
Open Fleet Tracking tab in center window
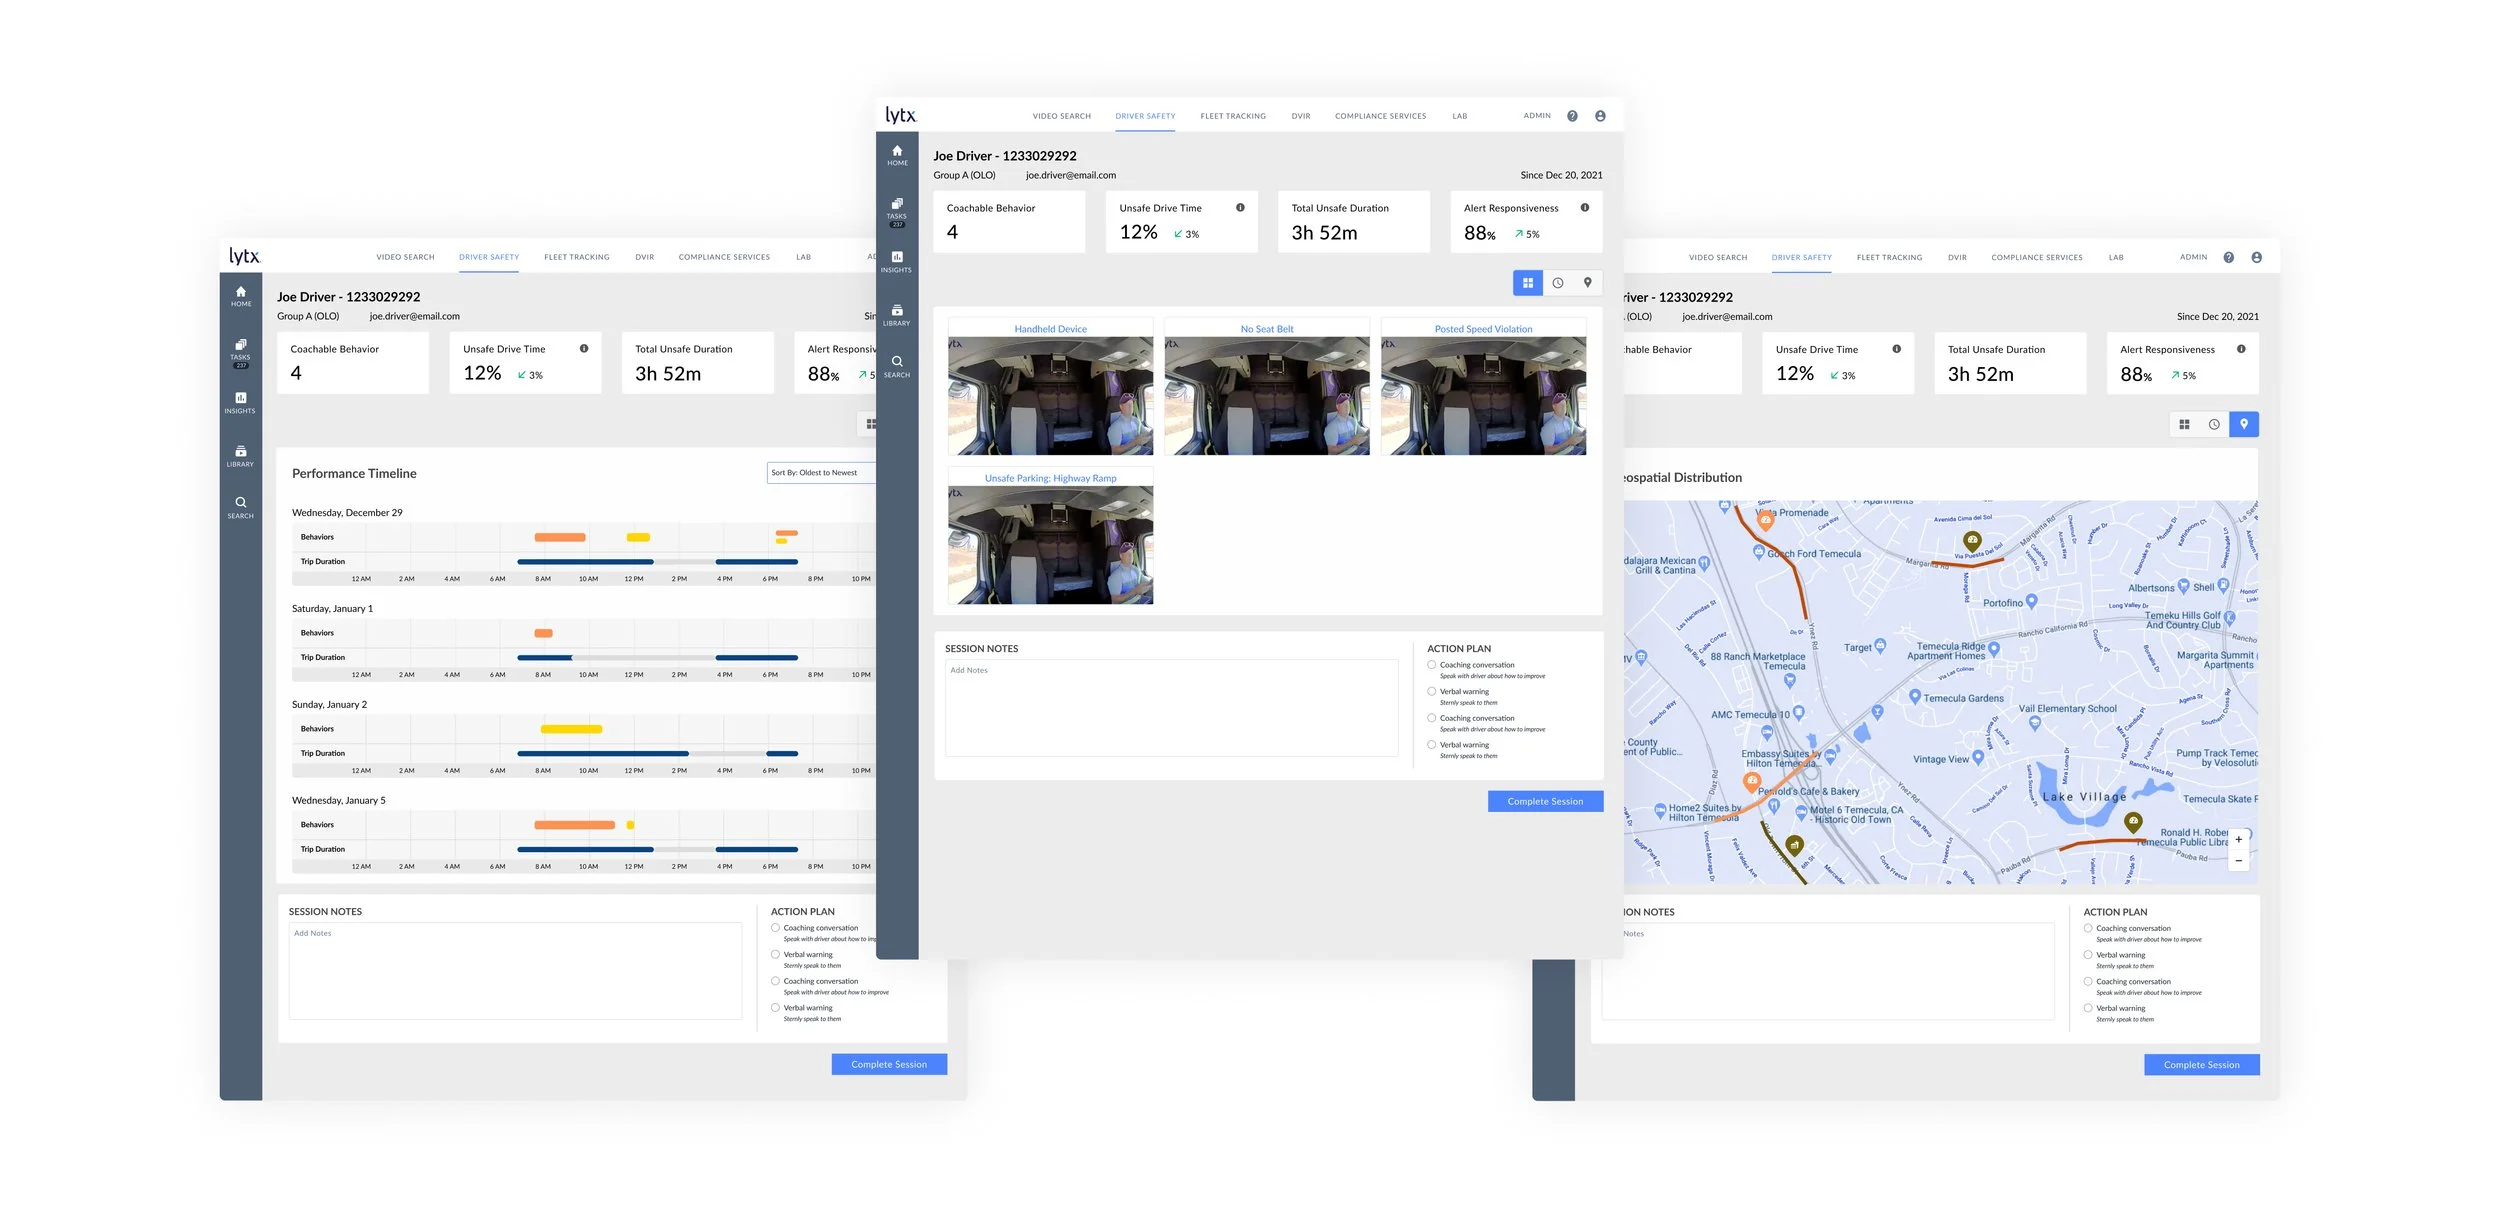click(1232, 116)
